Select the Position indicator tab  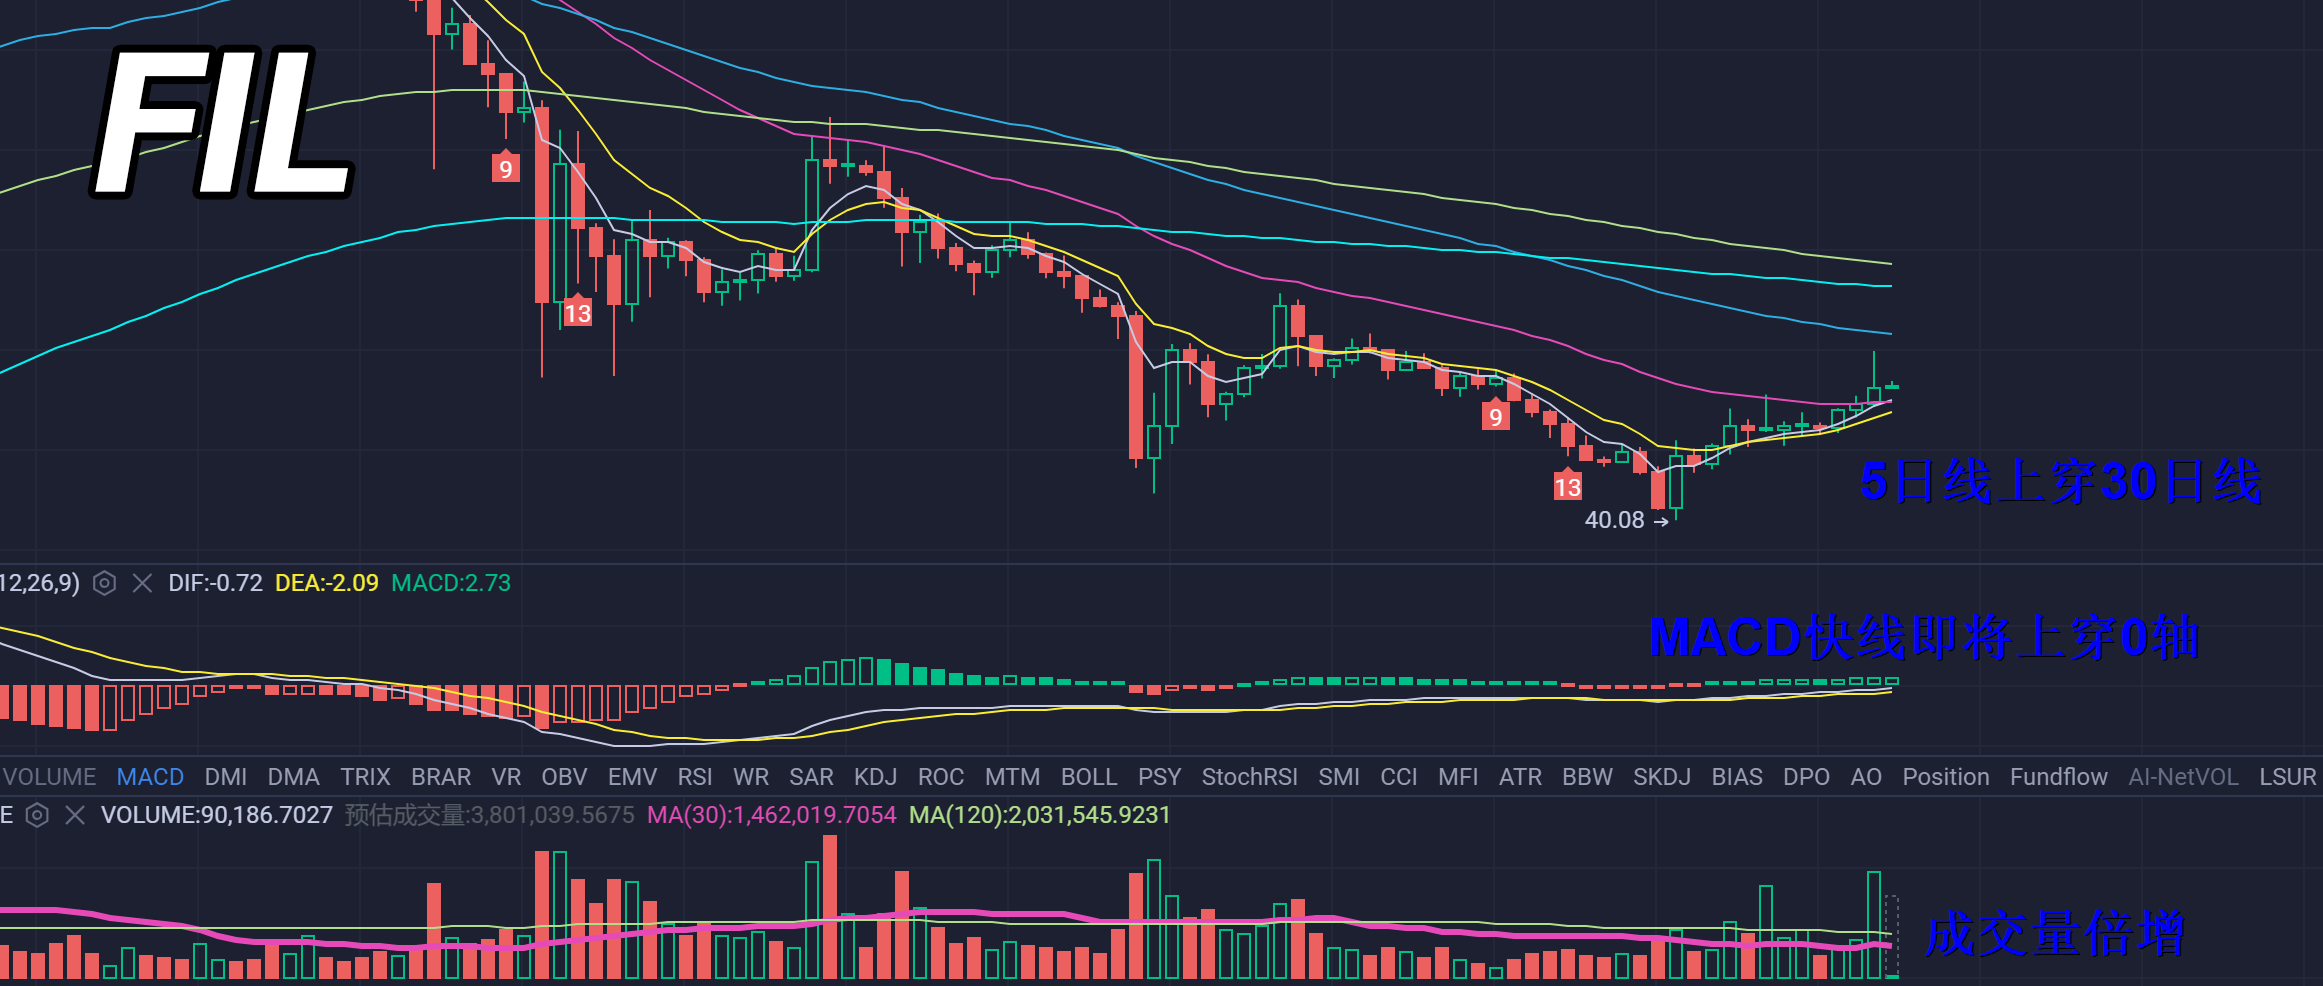1946,777
